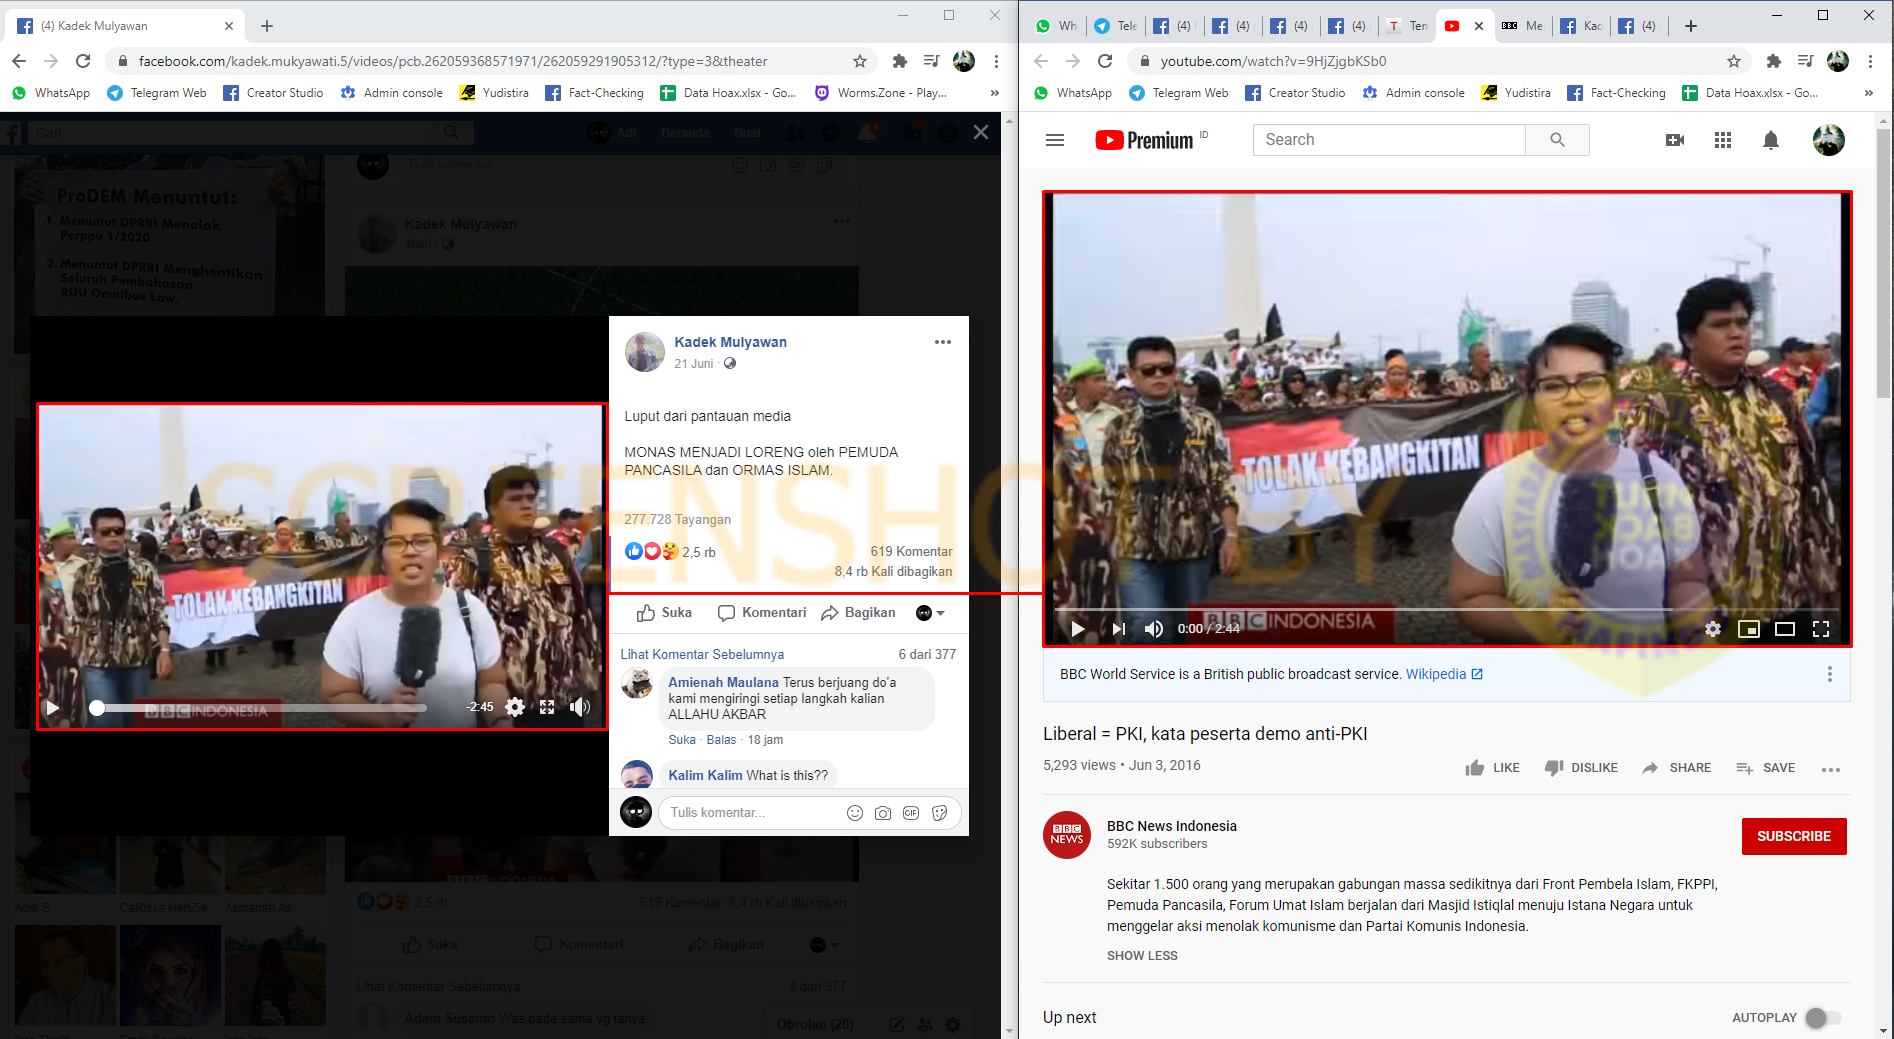Image resolution: width=1894 pixels, height=1039 pixels.
Task: Open info panel options three dots
Action: [x=1830, y=674]
